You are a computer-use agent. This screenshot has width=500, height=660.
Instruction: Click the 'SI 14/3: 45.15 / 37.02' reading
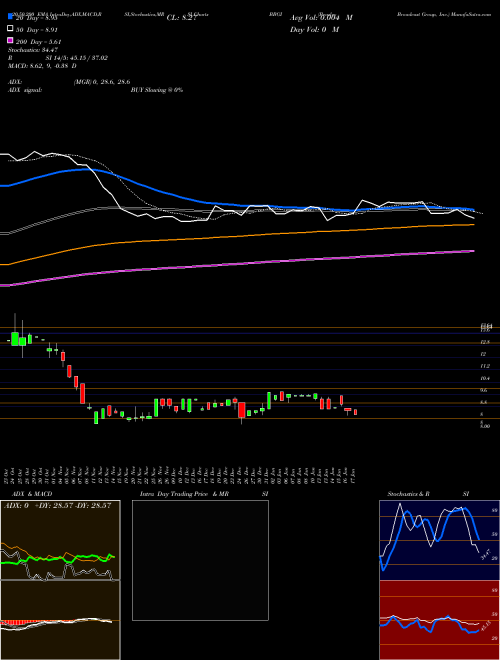pos(77,58)
